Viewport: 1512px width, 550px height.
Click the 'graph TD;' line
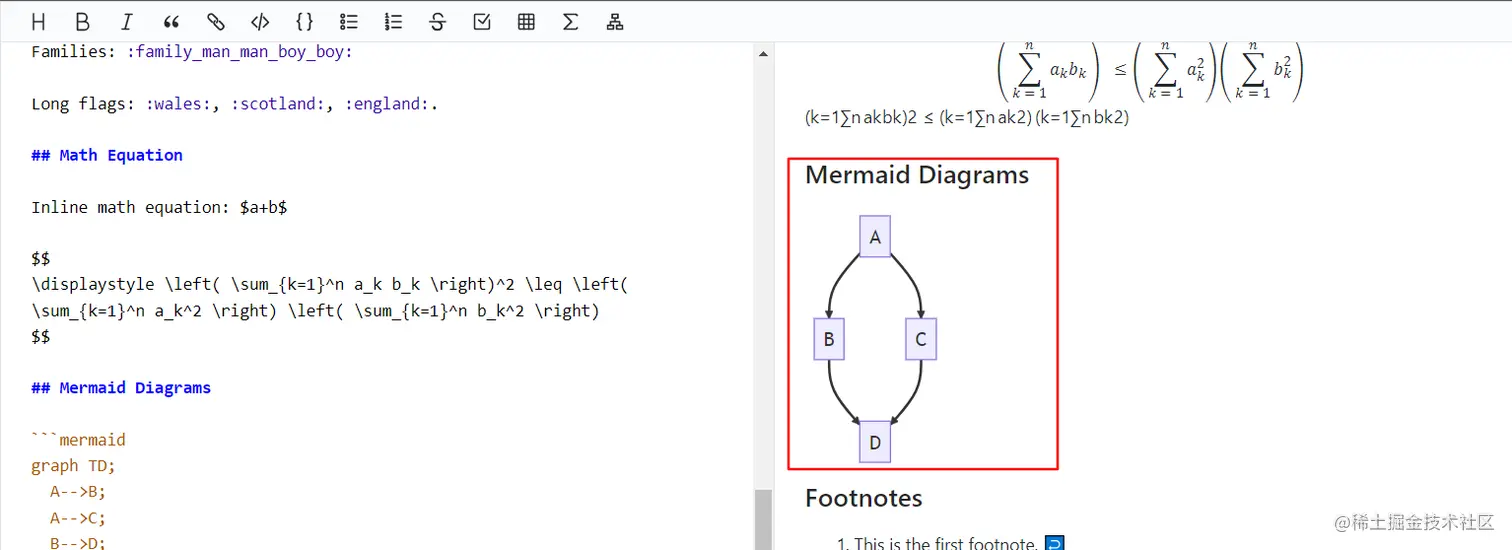tap(74, 465)
